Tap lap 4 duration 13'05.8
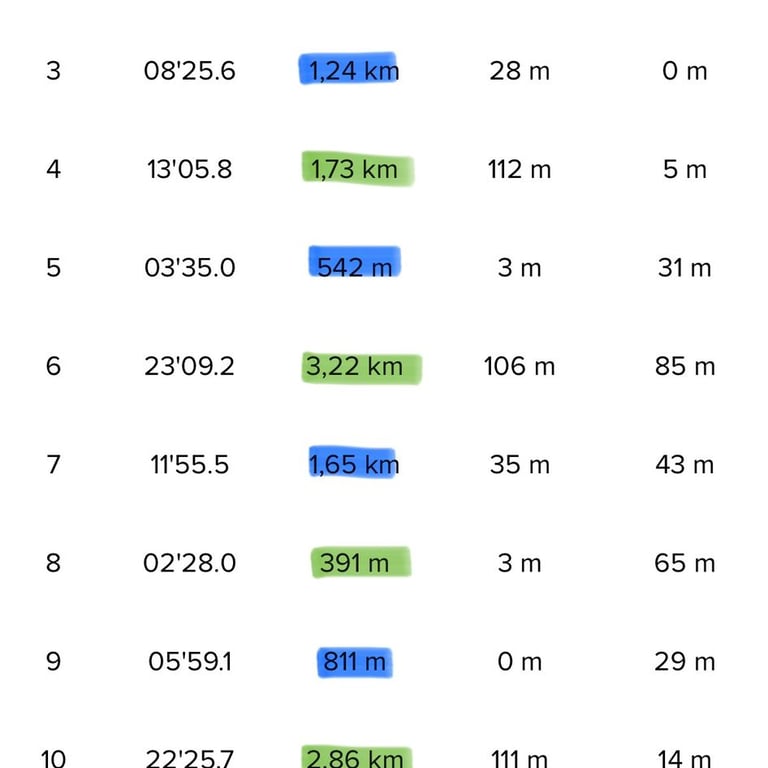Screen dimensions: 768x768 click(190, 169)
